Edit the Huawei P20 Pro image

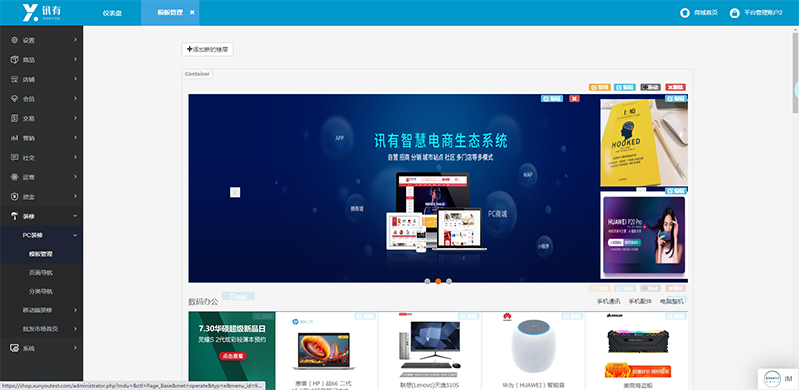pyautogui.click(x=676, y=191)
